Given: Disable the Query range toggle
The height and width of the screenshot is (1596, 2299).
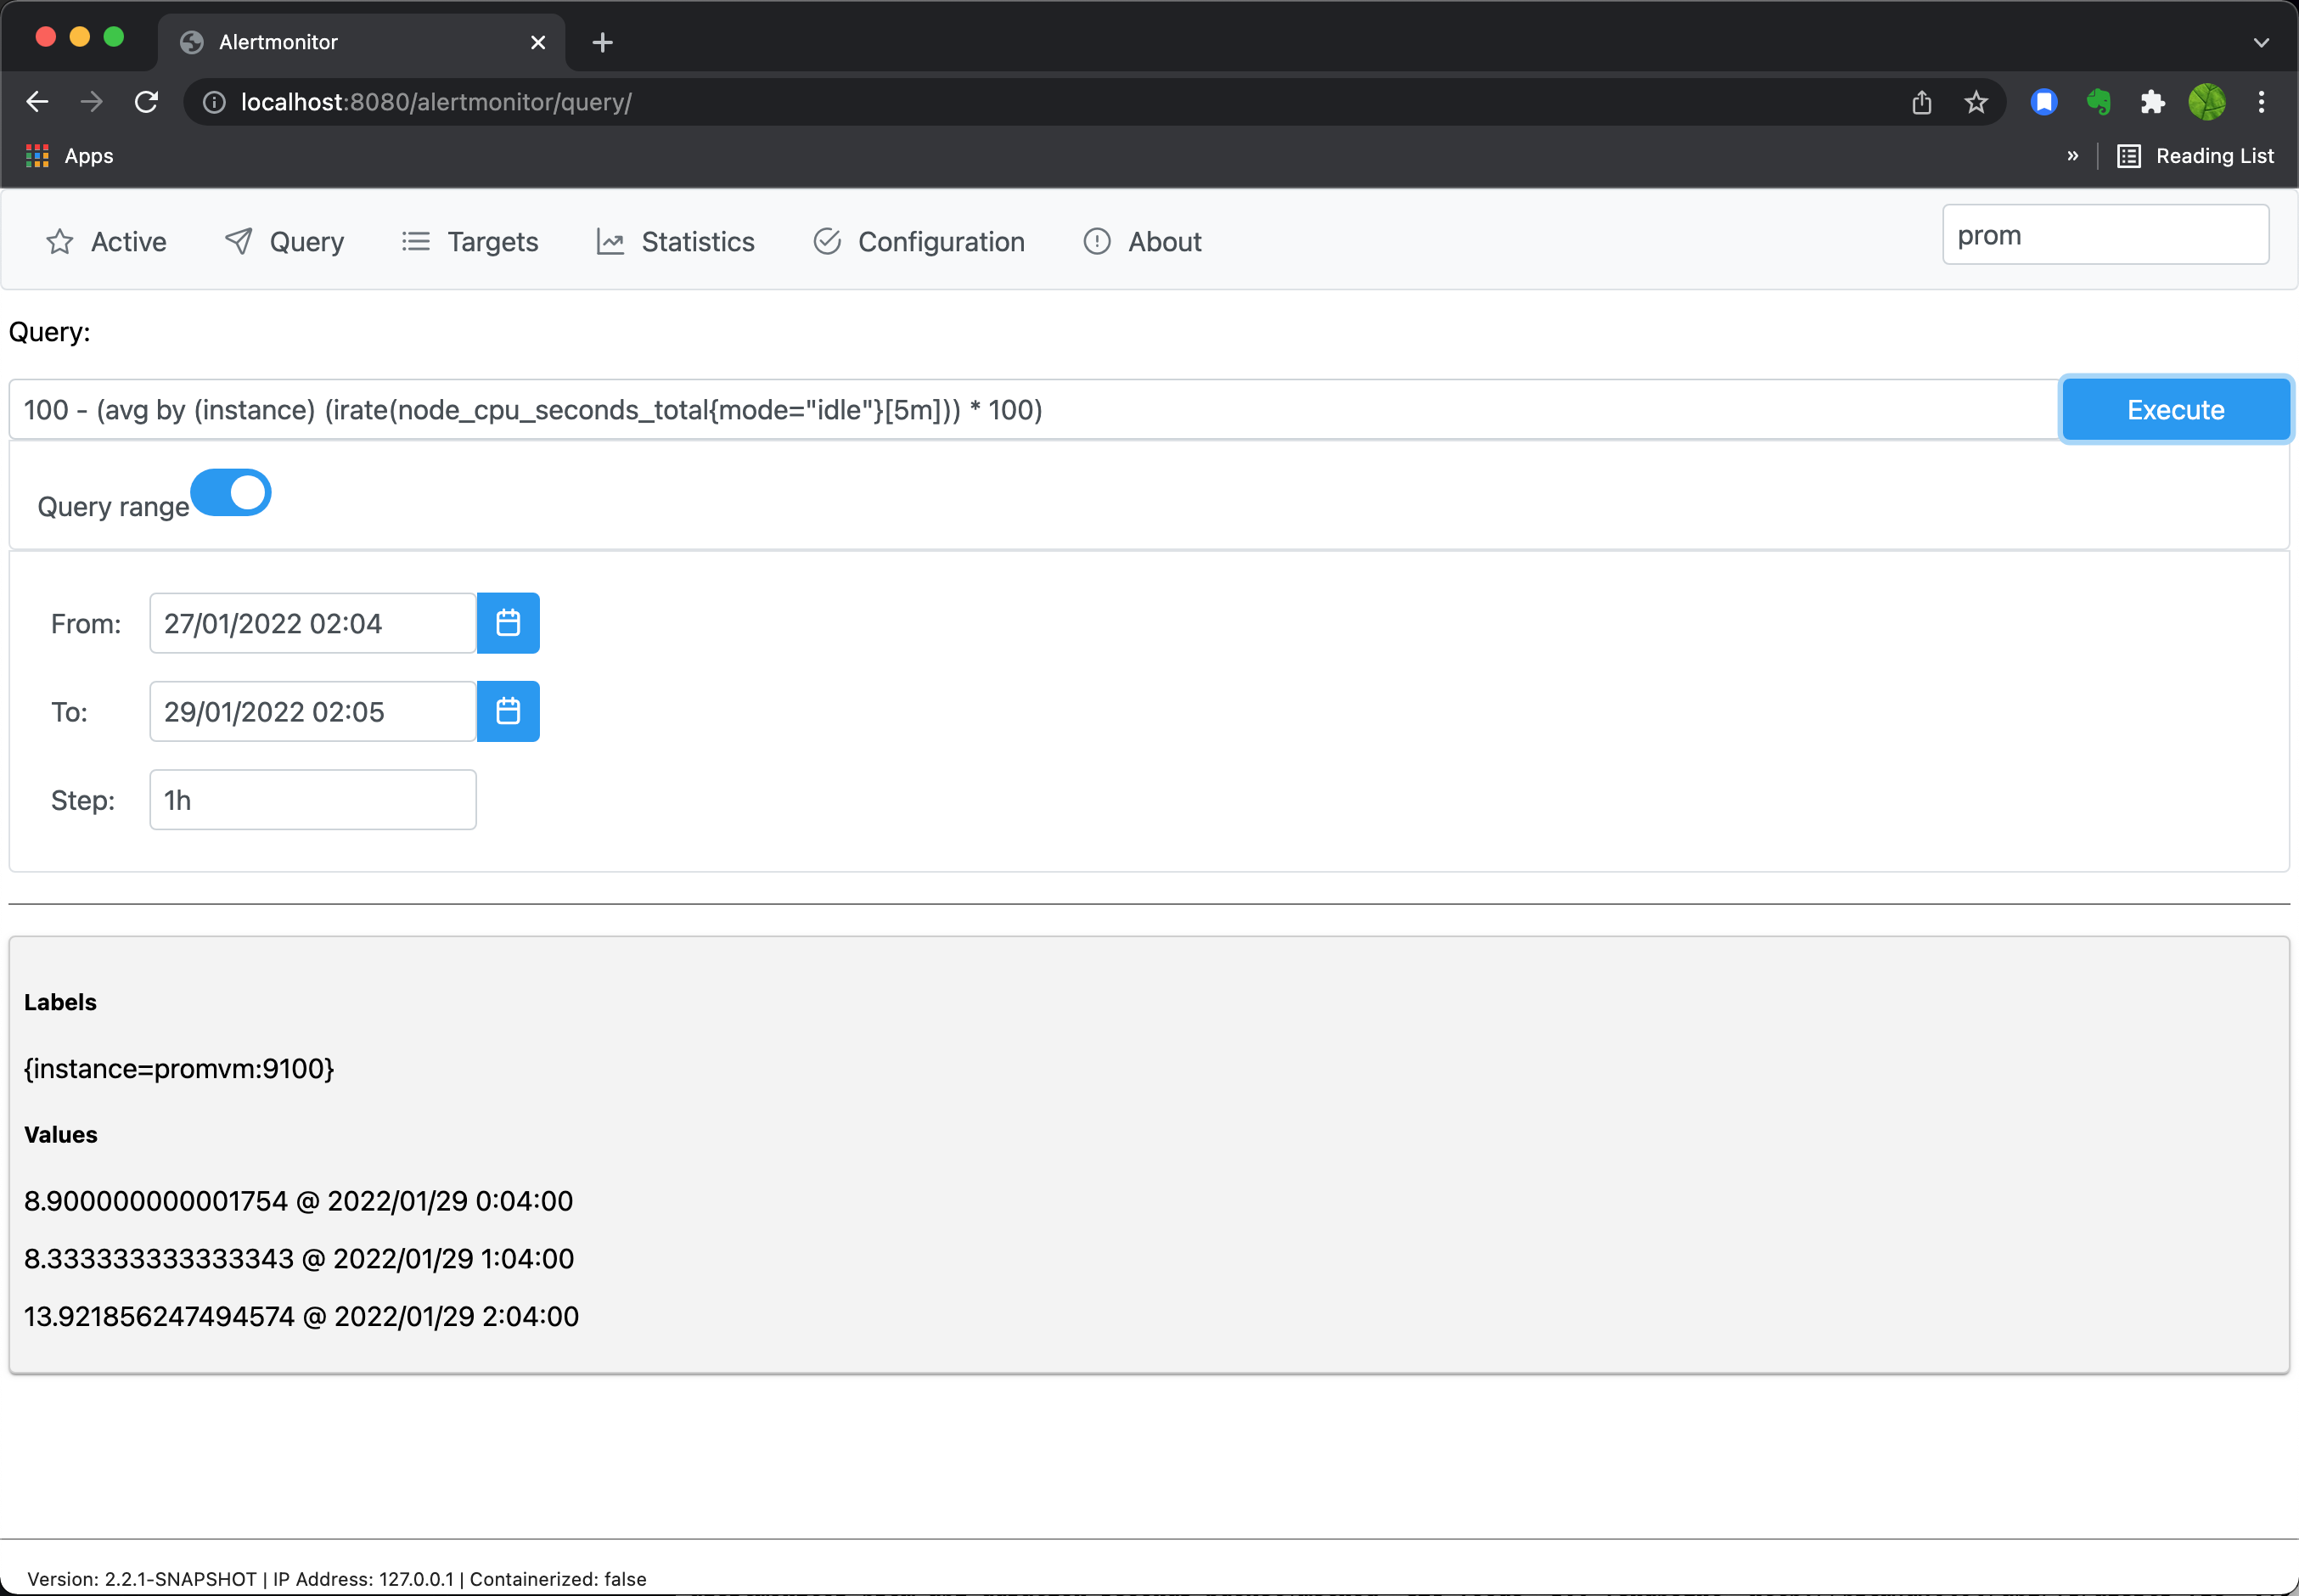Looking at the screenshot, I should (x=231, y=492).
